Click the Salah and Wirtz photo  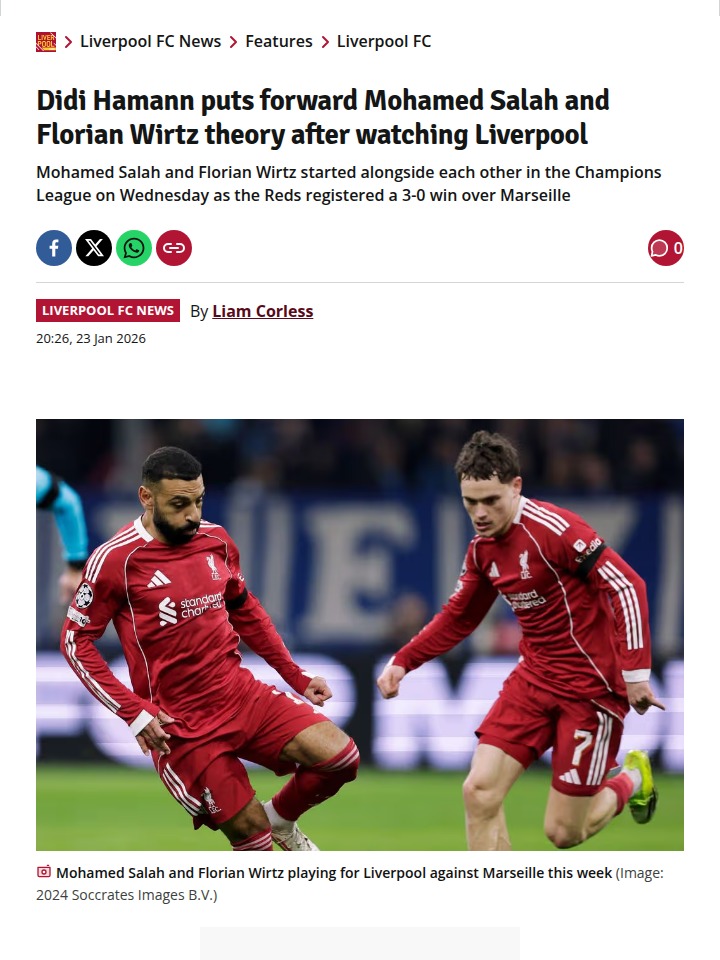pos(360,635)
